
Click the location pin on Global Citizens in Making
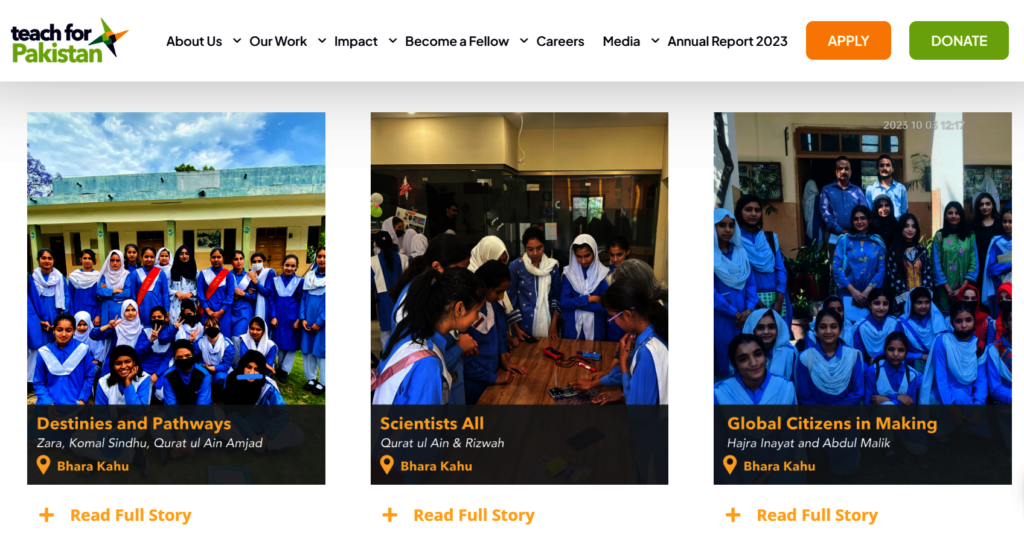(x=729, y=465)
